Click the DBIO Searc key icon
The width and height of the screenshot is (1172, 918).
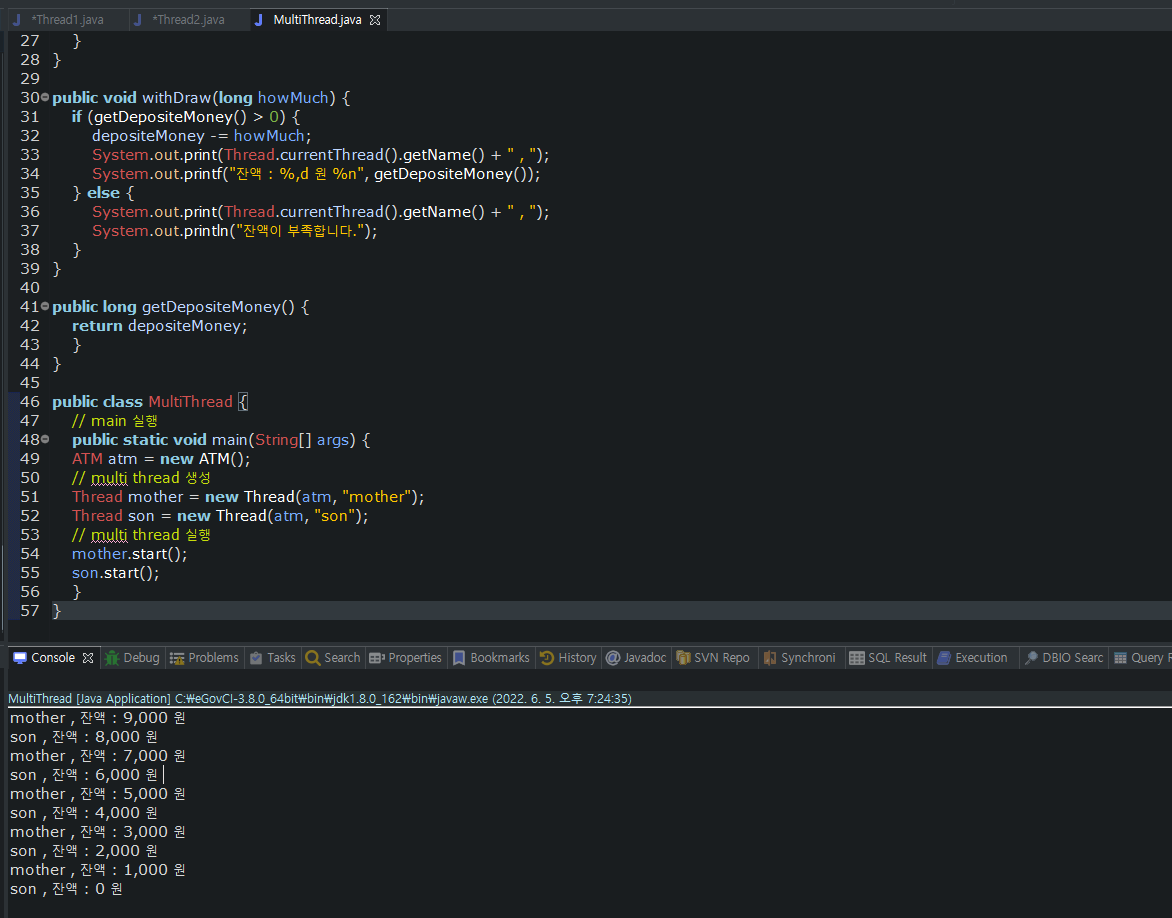(x=1031, y=658)
